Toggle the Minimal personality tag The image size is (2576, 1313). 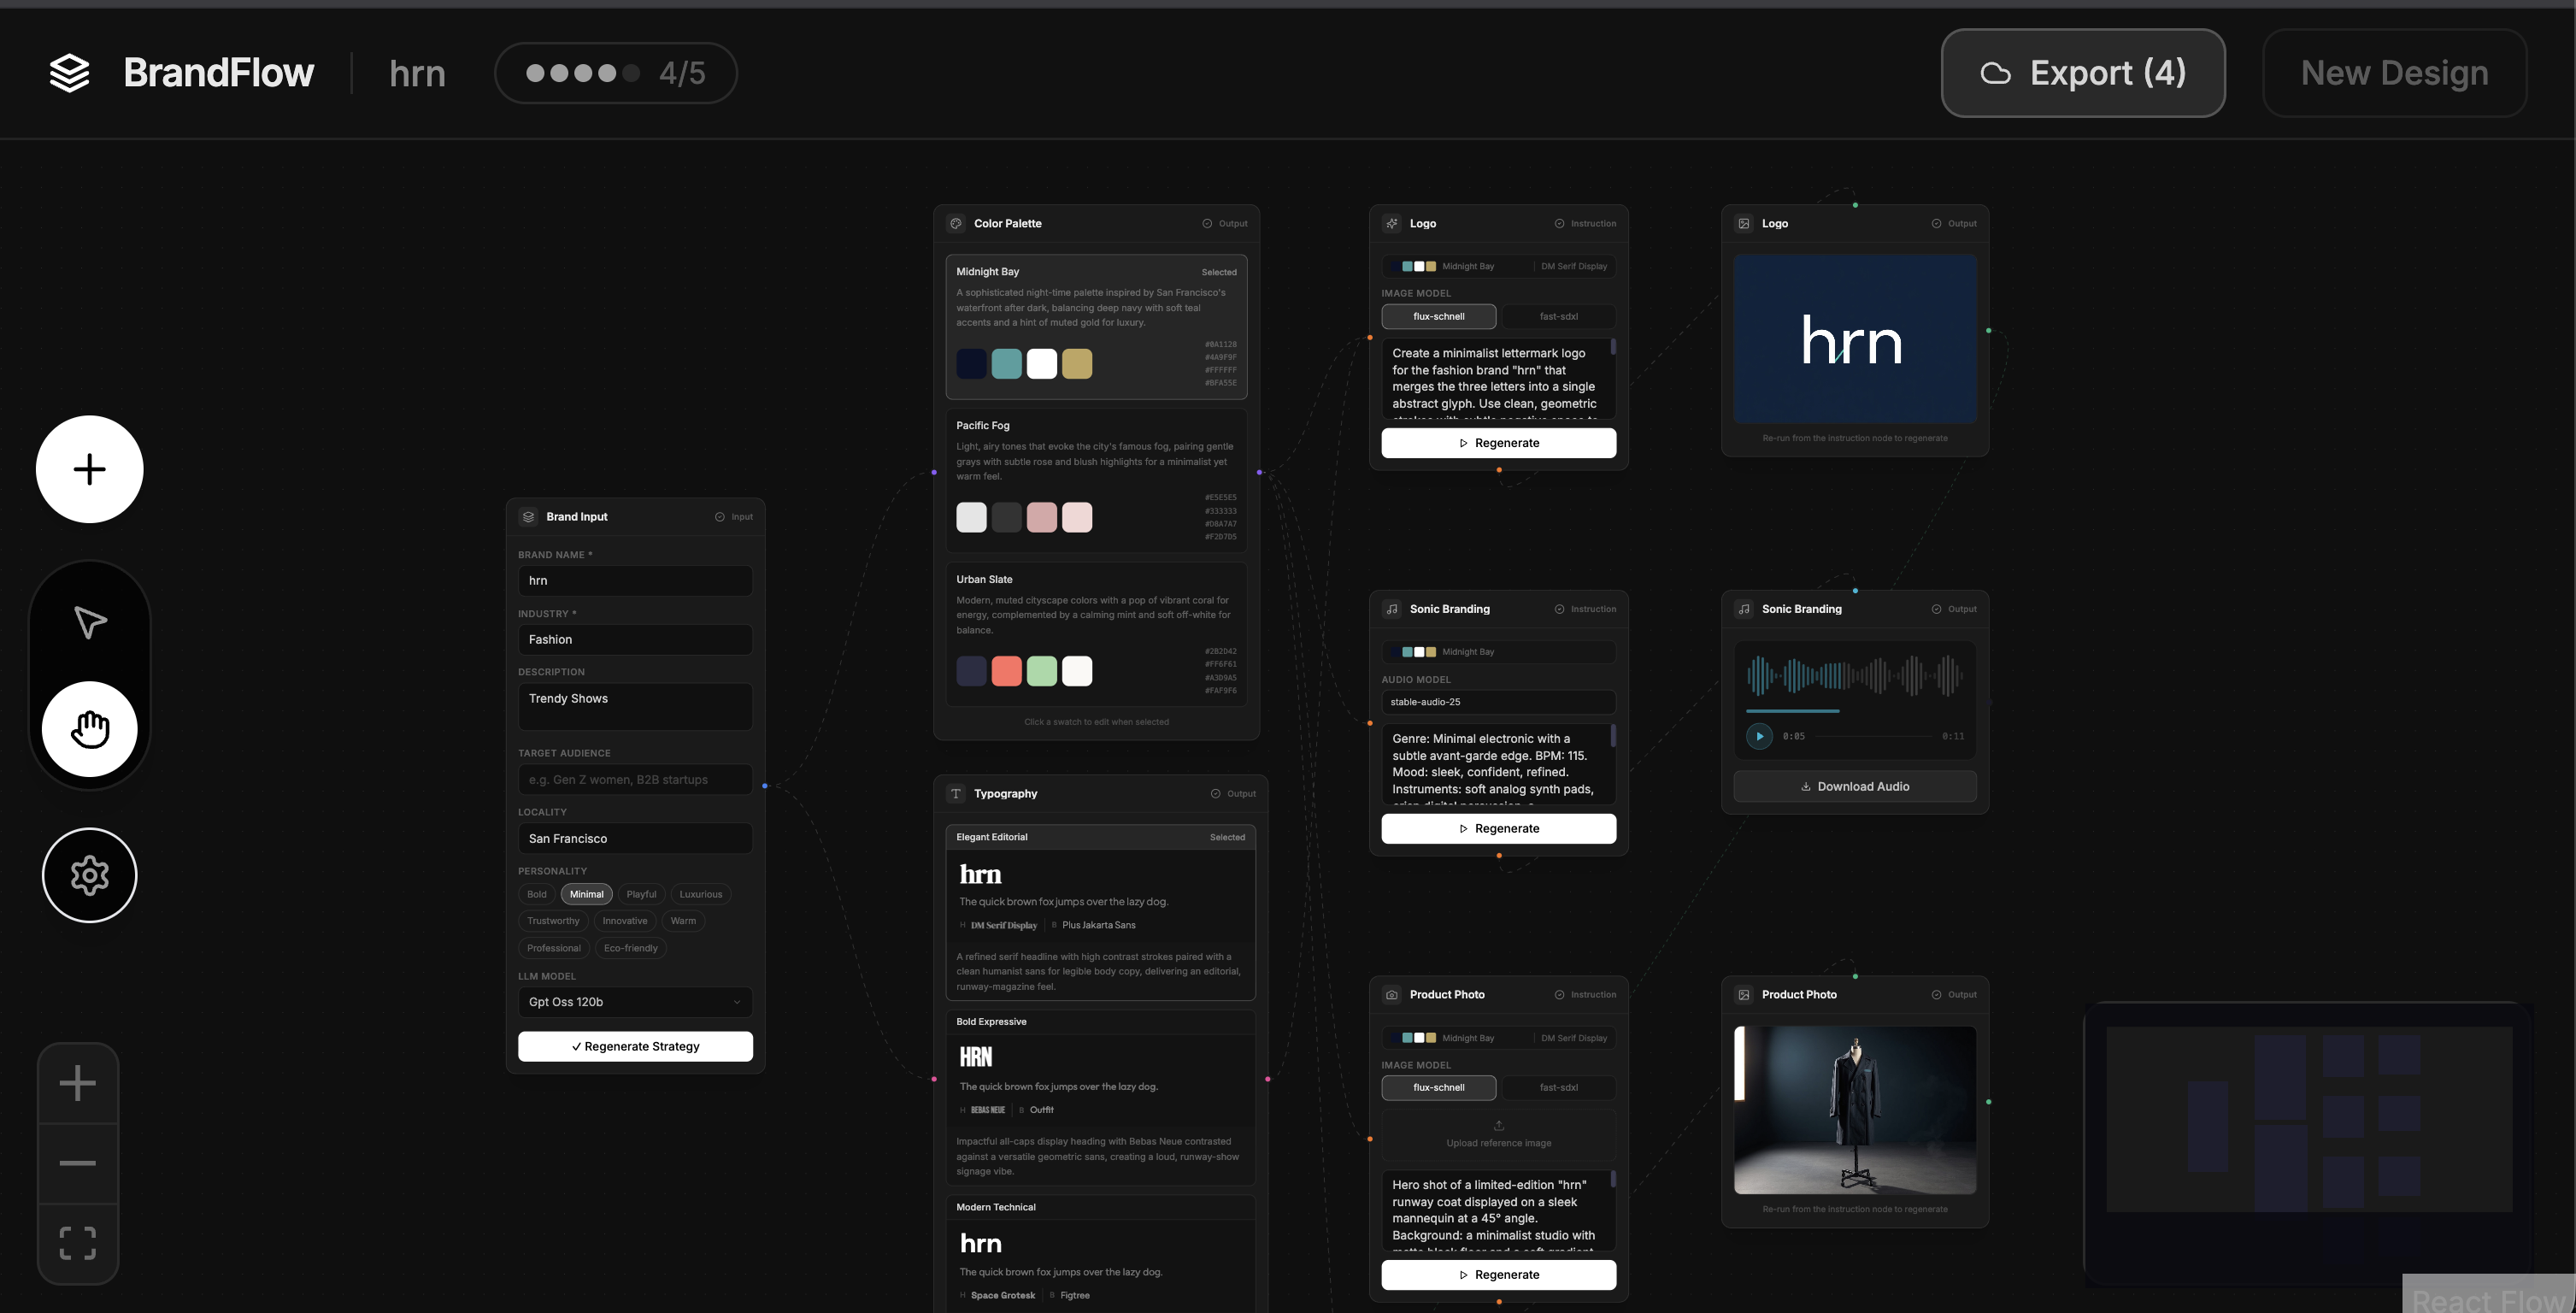tap(586, 894)
